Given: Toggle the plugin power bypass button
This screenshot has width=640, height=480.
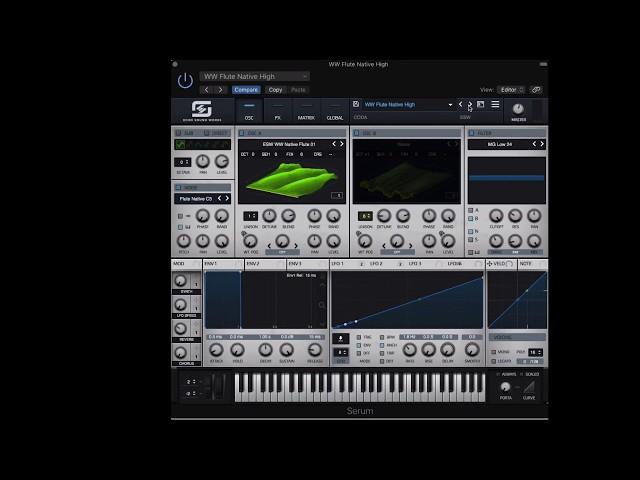Looking at the screenshot, I should (185, 81).
